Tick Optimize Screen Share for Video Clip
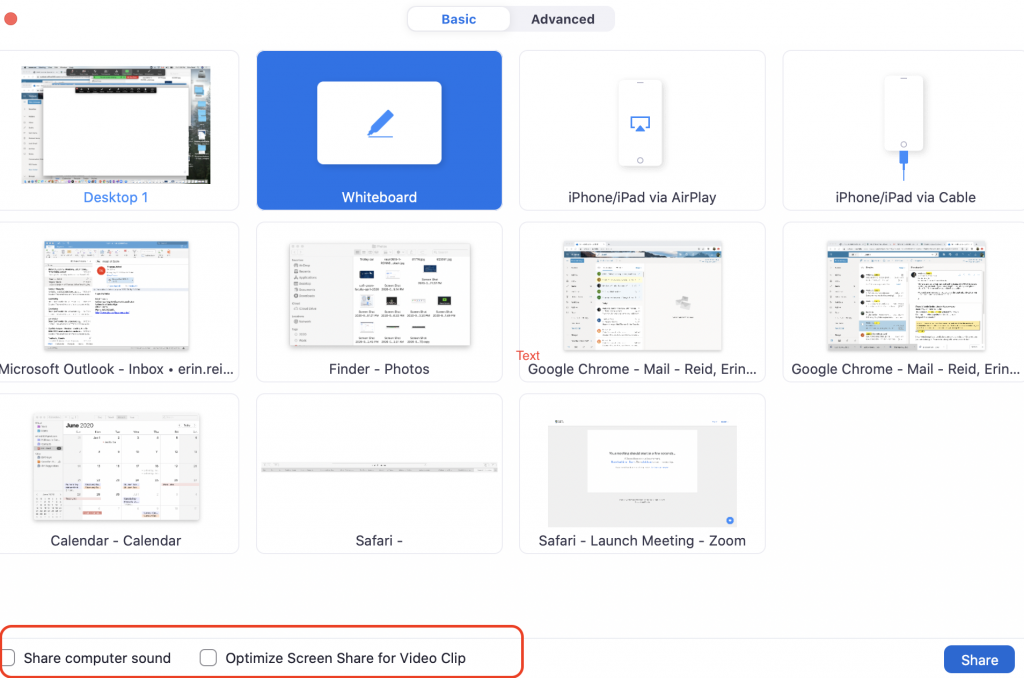The image size is (1024, 678). tap(208, 658)
